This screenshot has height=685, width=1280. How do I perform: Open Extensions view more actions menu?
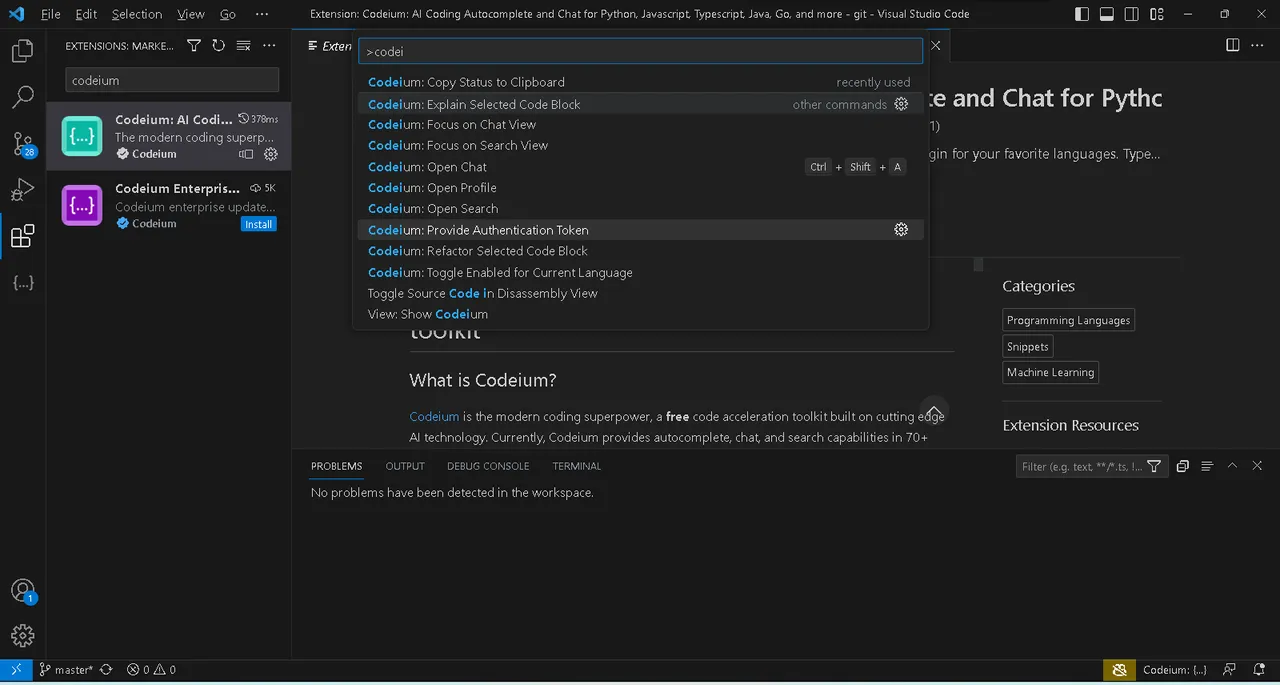[269, 46]
